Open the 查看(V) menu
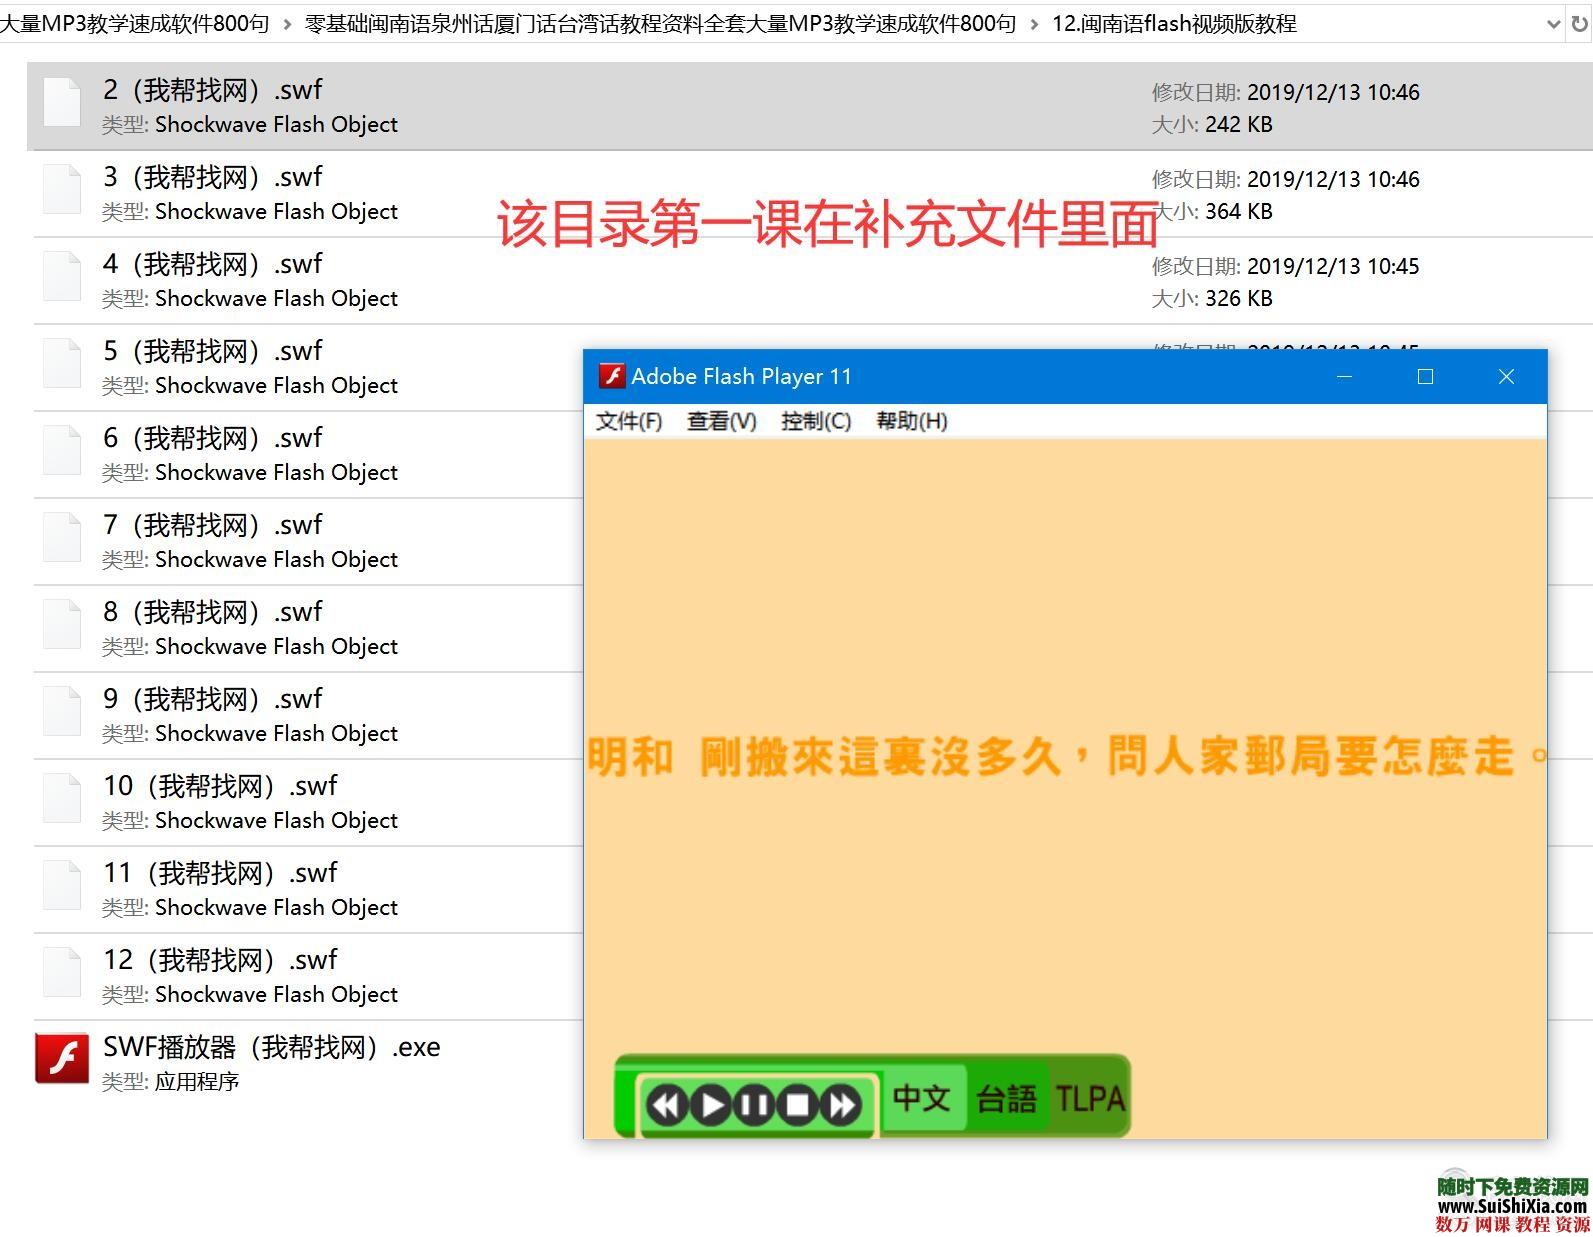Screen dimensions: 1593x1237 (x=722, y=421)
